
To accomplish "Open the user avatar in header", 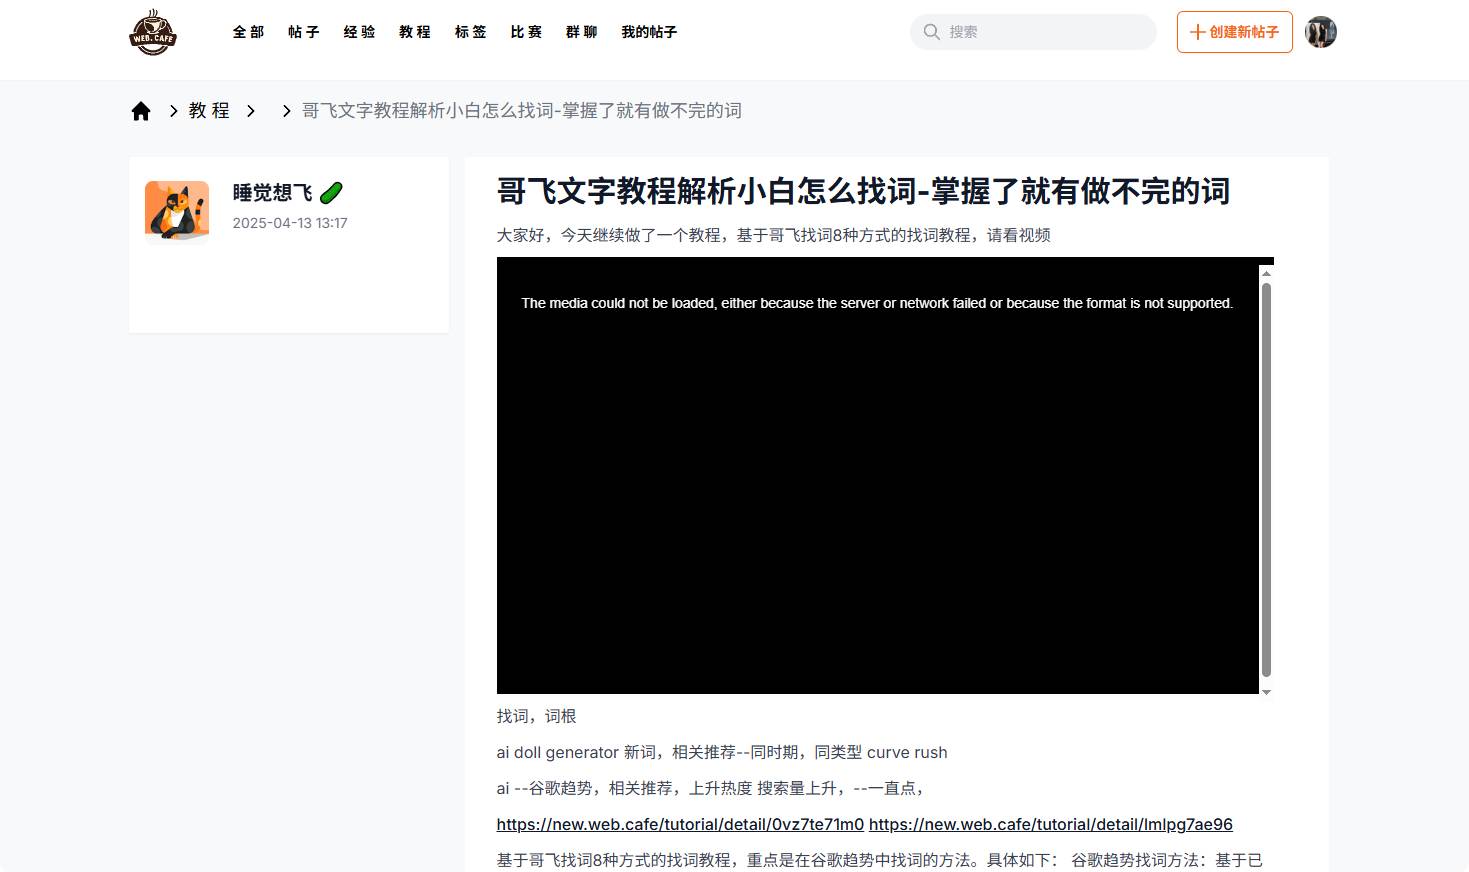I will click(1321, 32).
